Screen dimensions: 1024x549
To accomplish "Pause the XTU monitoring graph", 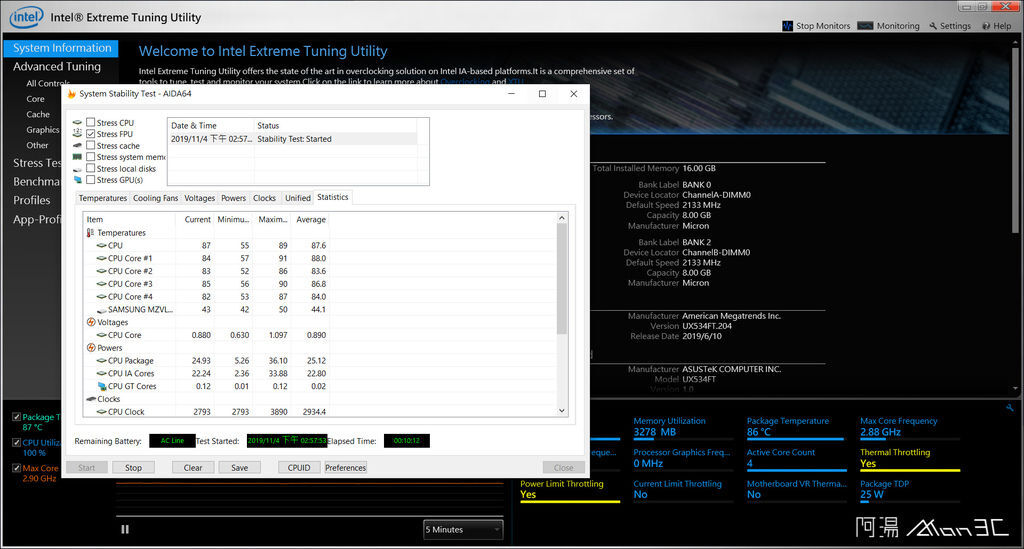I will 125,529.
